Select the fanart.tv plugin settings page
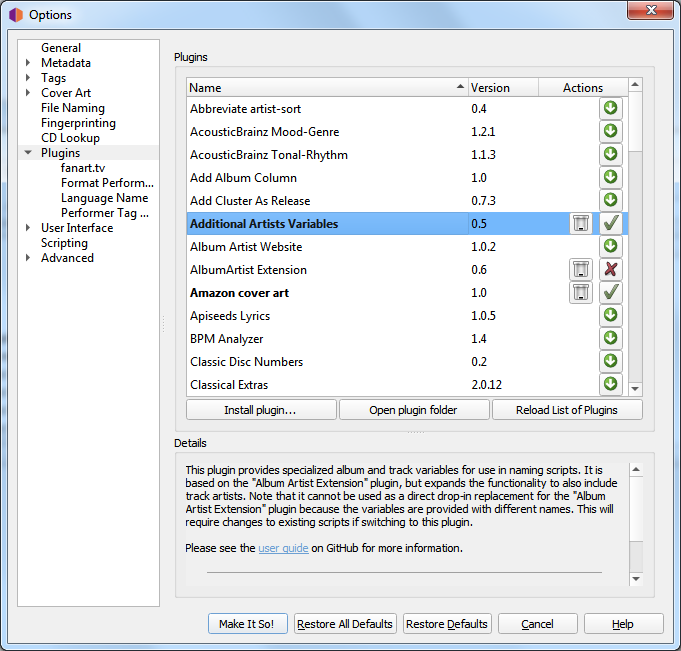681x651 pixels. [83, 168]
